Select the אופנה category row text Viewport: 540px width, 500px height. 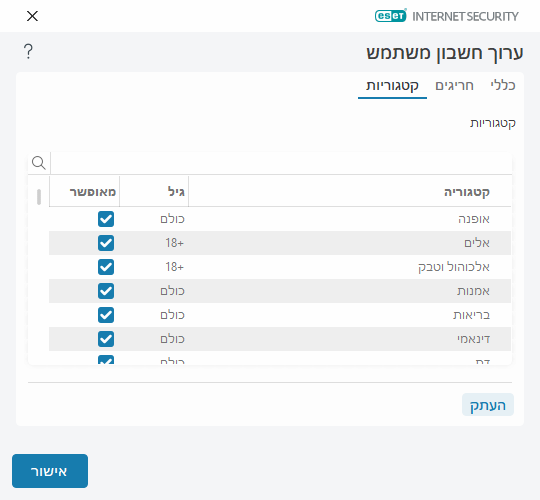[474, 219]
